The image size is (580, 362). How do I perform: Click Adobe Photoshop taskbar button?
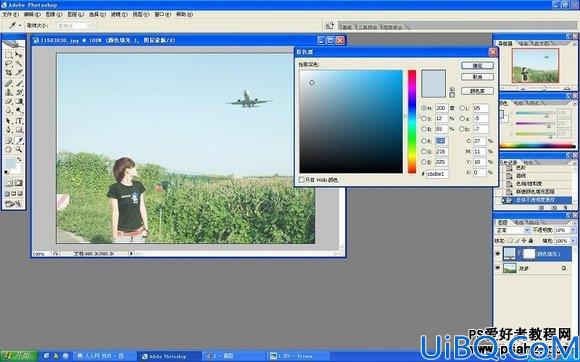169,356
